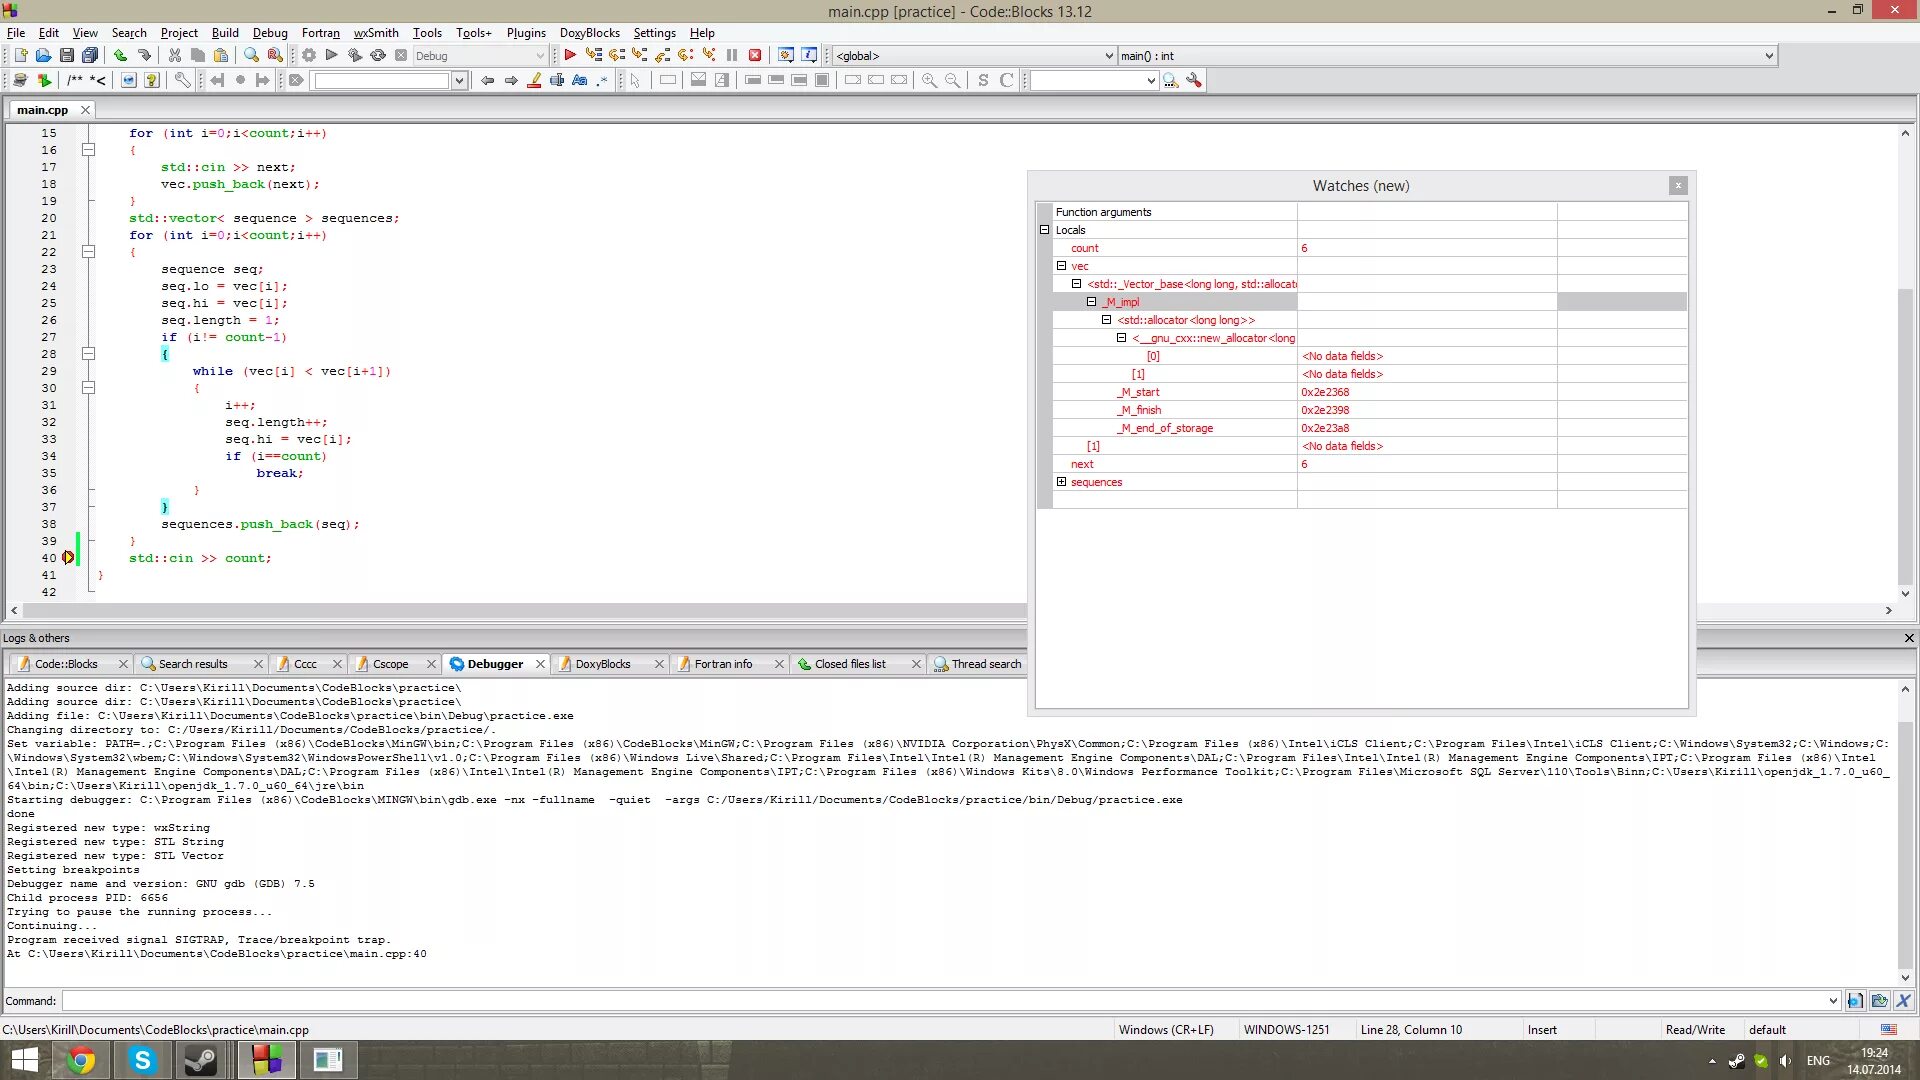Open the wxSmith menu

tap(376, 33)
